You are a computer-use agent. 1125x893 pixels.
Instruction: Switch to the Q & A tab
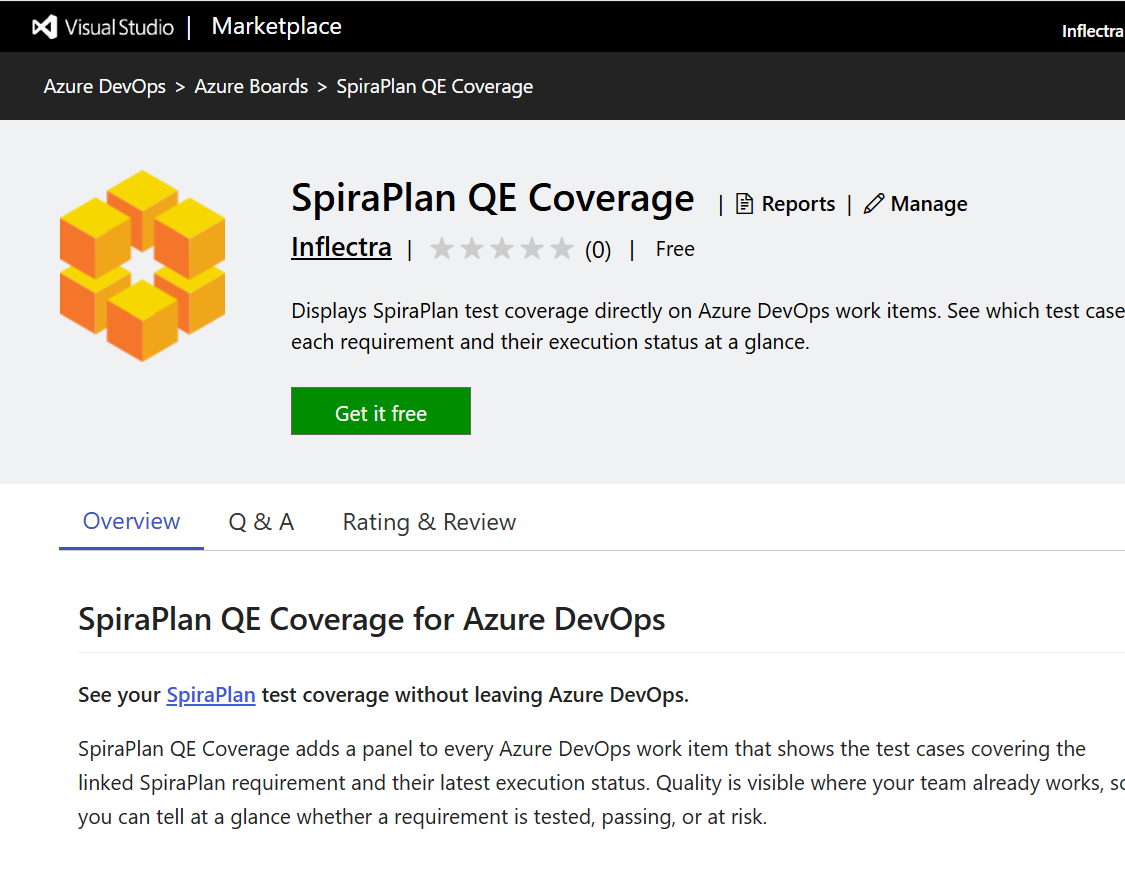(261, 522)
